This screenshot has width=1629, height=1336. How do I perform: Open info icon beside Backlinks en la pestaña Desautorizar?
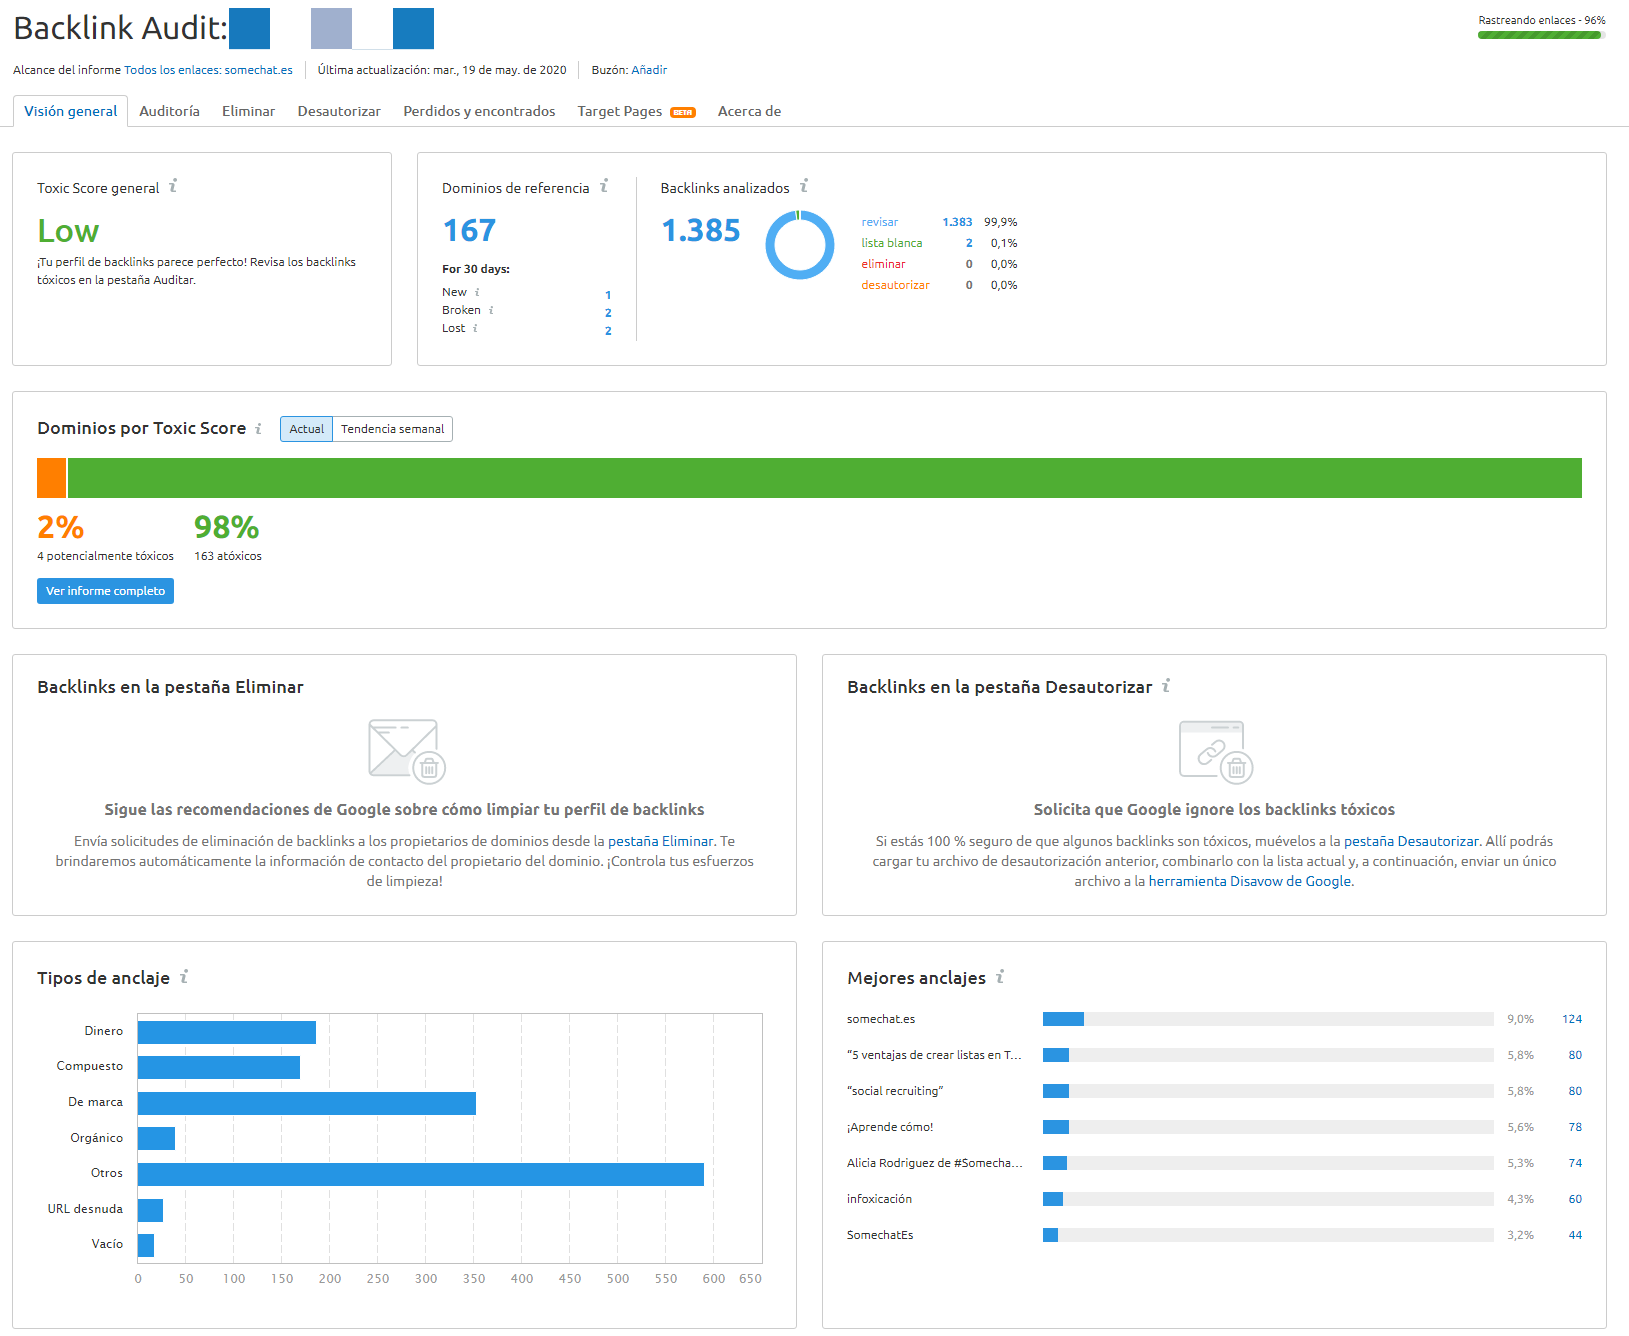[x=1166, y=686]
